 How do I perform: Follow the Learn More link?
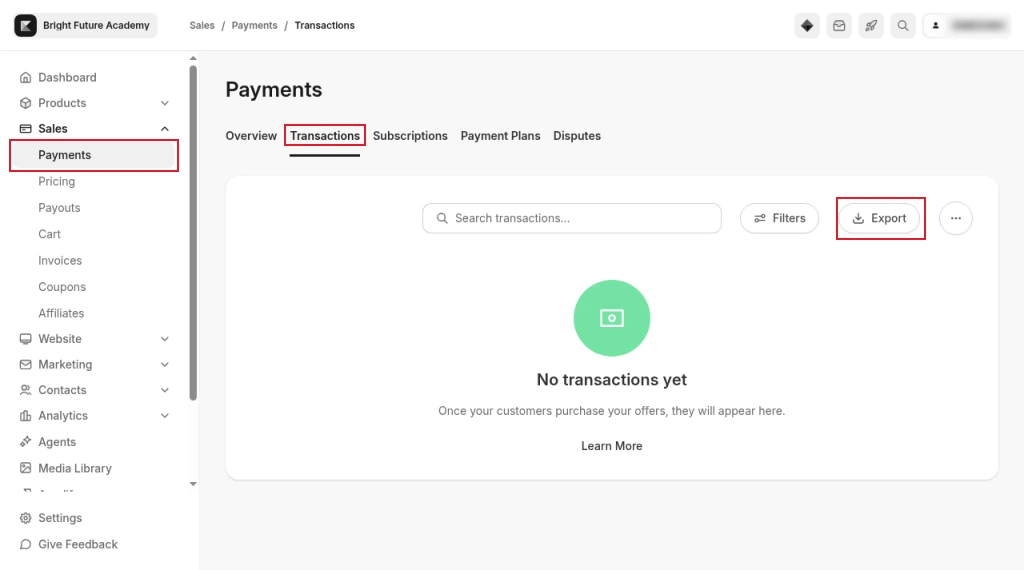tap(612, 446)
